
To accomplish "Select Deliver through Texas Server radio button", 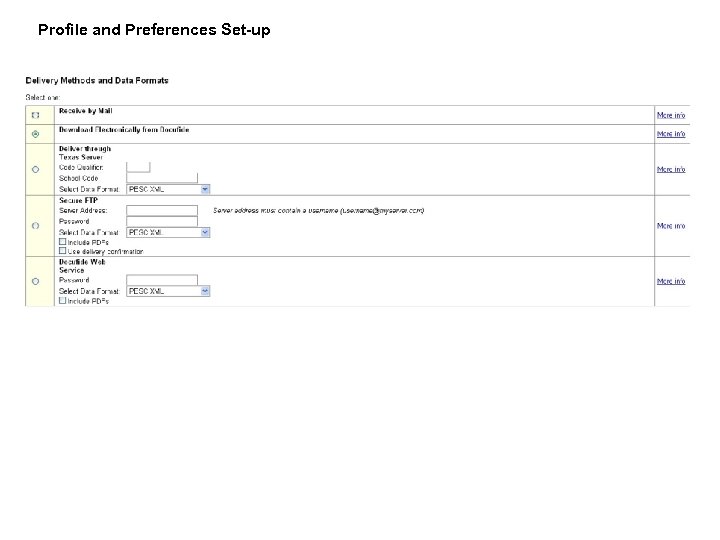I will coord(36,169).
